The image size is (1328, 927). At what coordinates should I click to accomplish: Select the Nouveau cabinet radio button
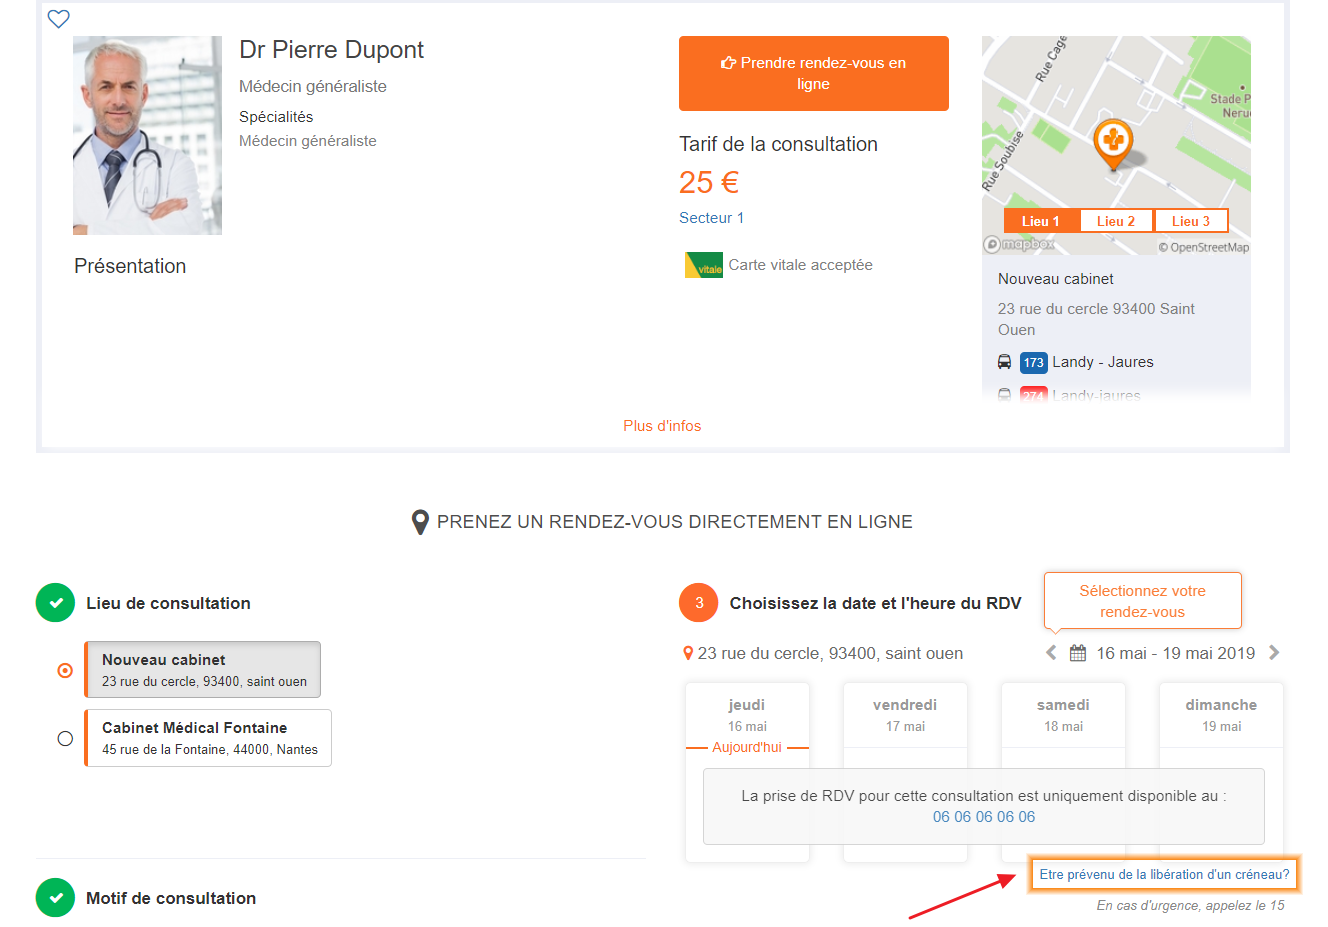65,670
